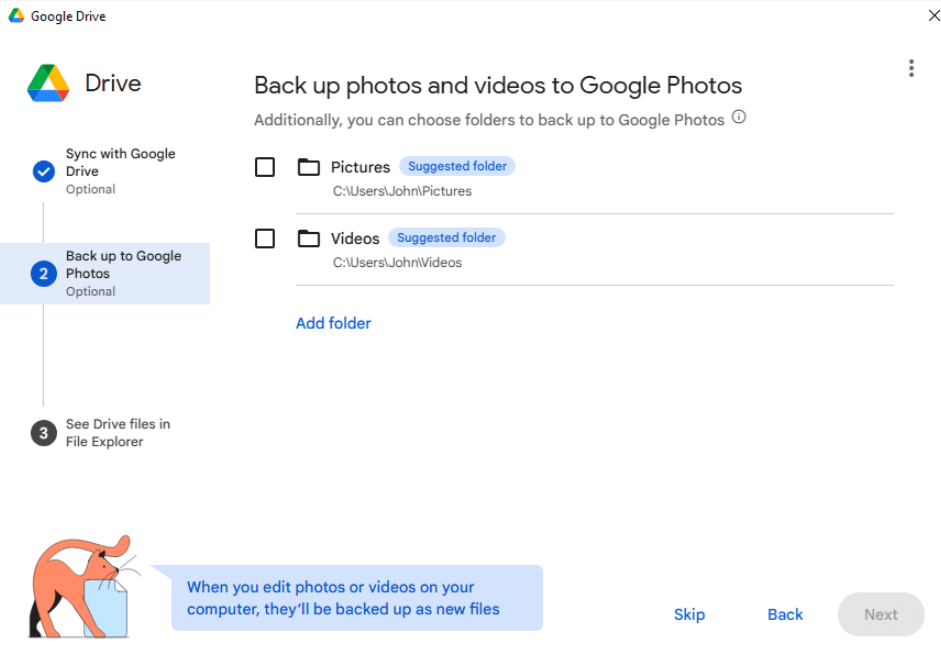941x657 pixels.
Task: Go back with the Back button
Action: (x=785, y=615)
